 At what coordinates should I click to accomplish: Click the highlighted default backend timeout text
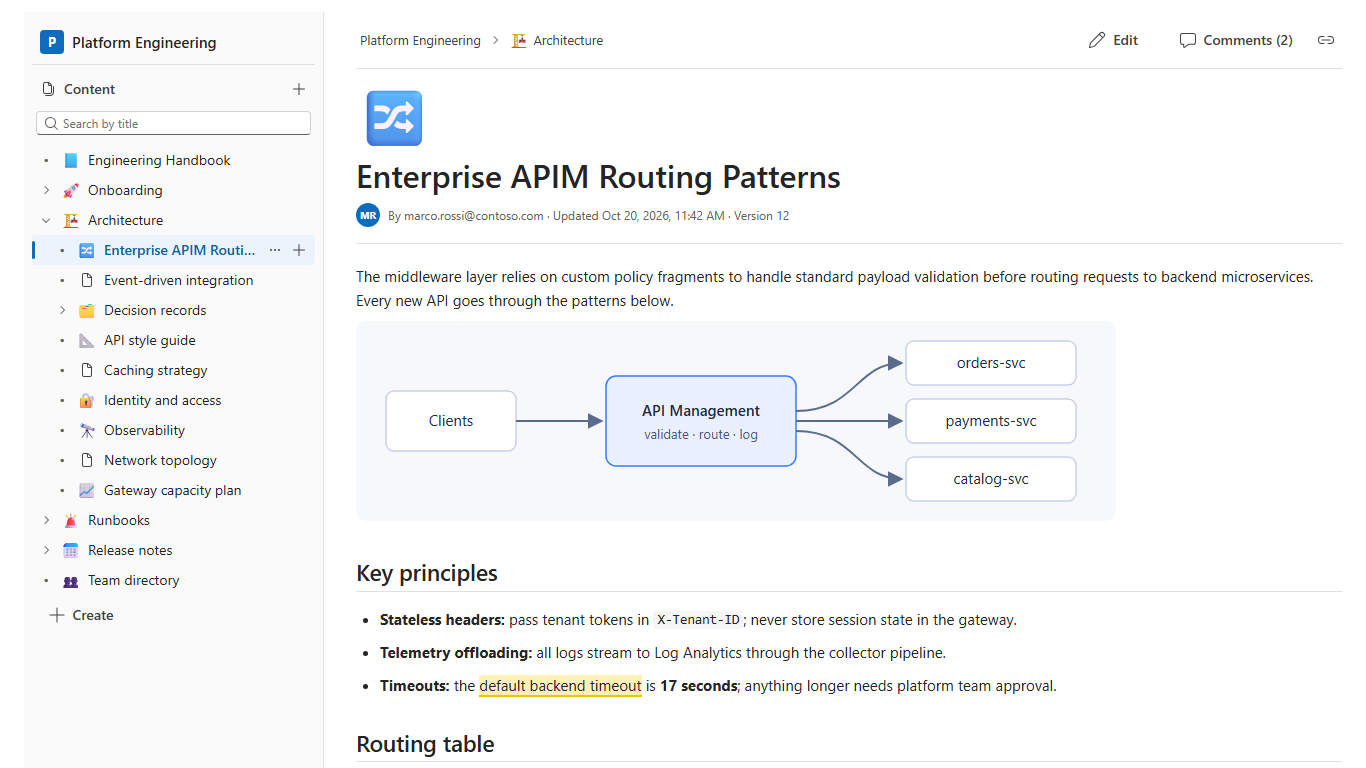tap(560, 686)
